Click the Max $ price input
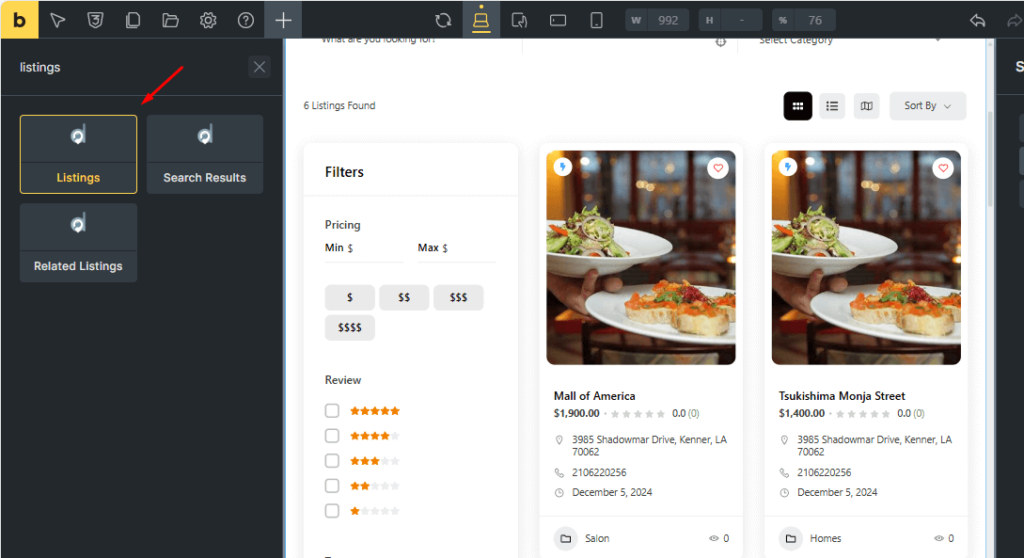 pos(456,249)
